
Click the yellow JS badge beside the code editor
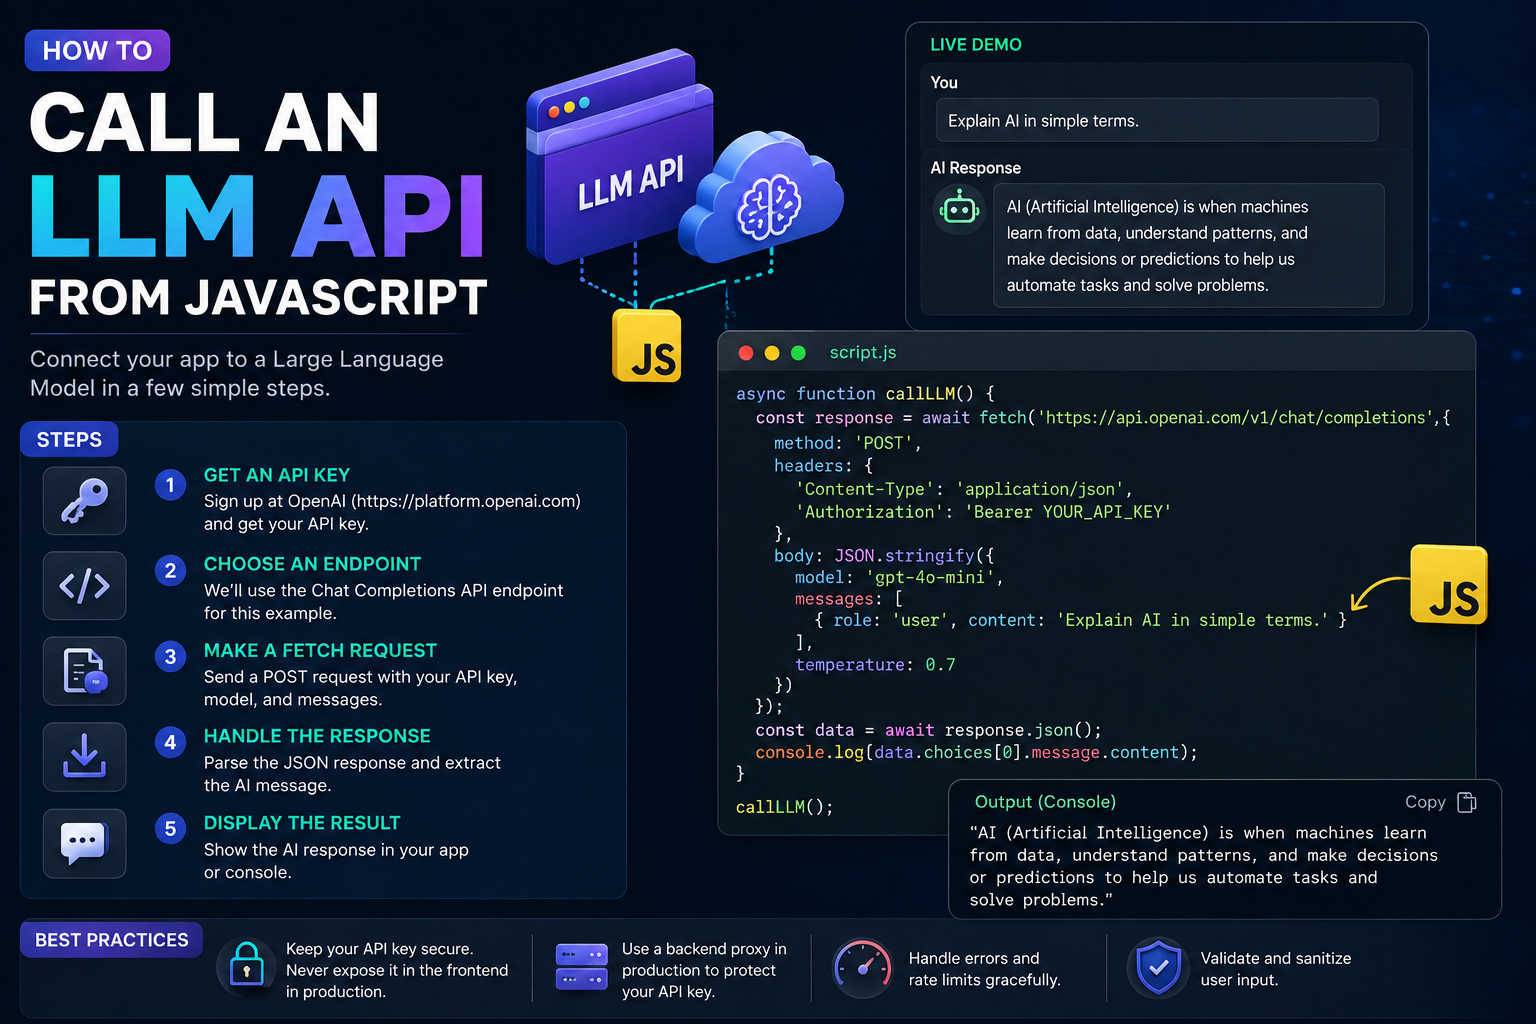tap(1449, 586)
